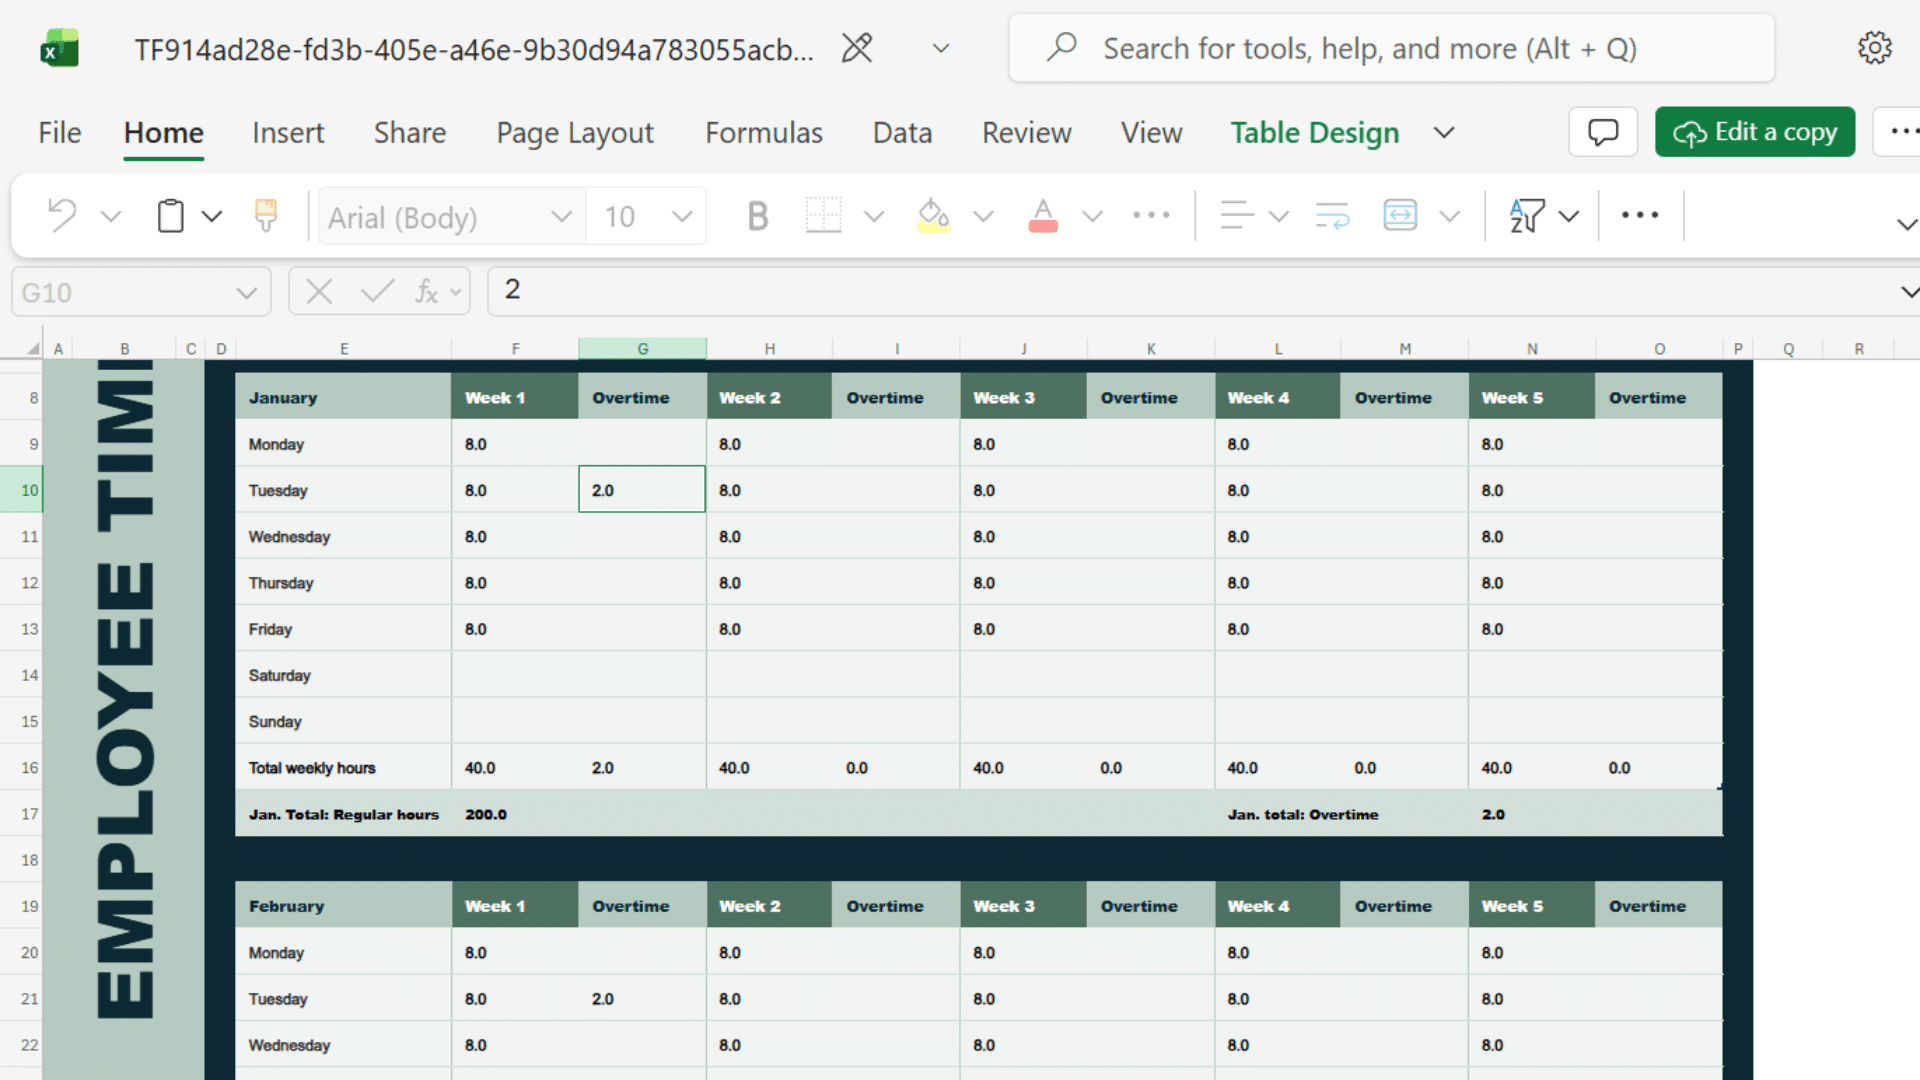Click the search for tools box
1920x1080 pixels.
tap(1392, 48)
